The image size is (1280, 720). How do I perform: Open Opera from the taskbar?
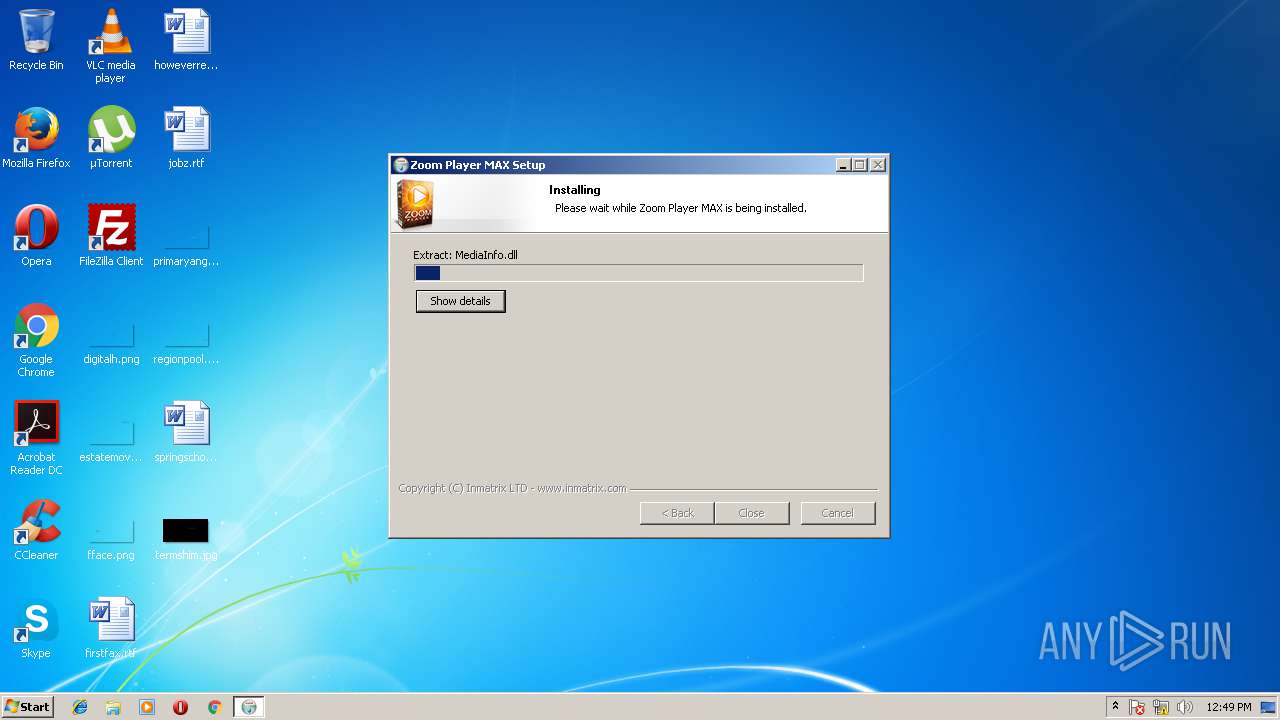click(x=180, y=707)
